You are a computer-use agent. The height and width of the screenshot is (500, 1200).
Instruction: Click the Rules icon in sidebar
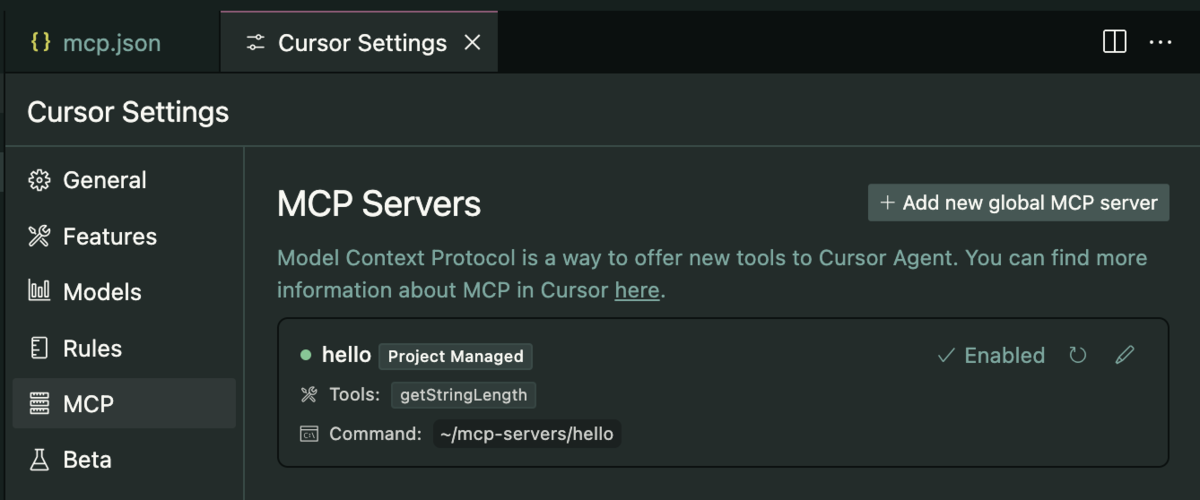39,349
